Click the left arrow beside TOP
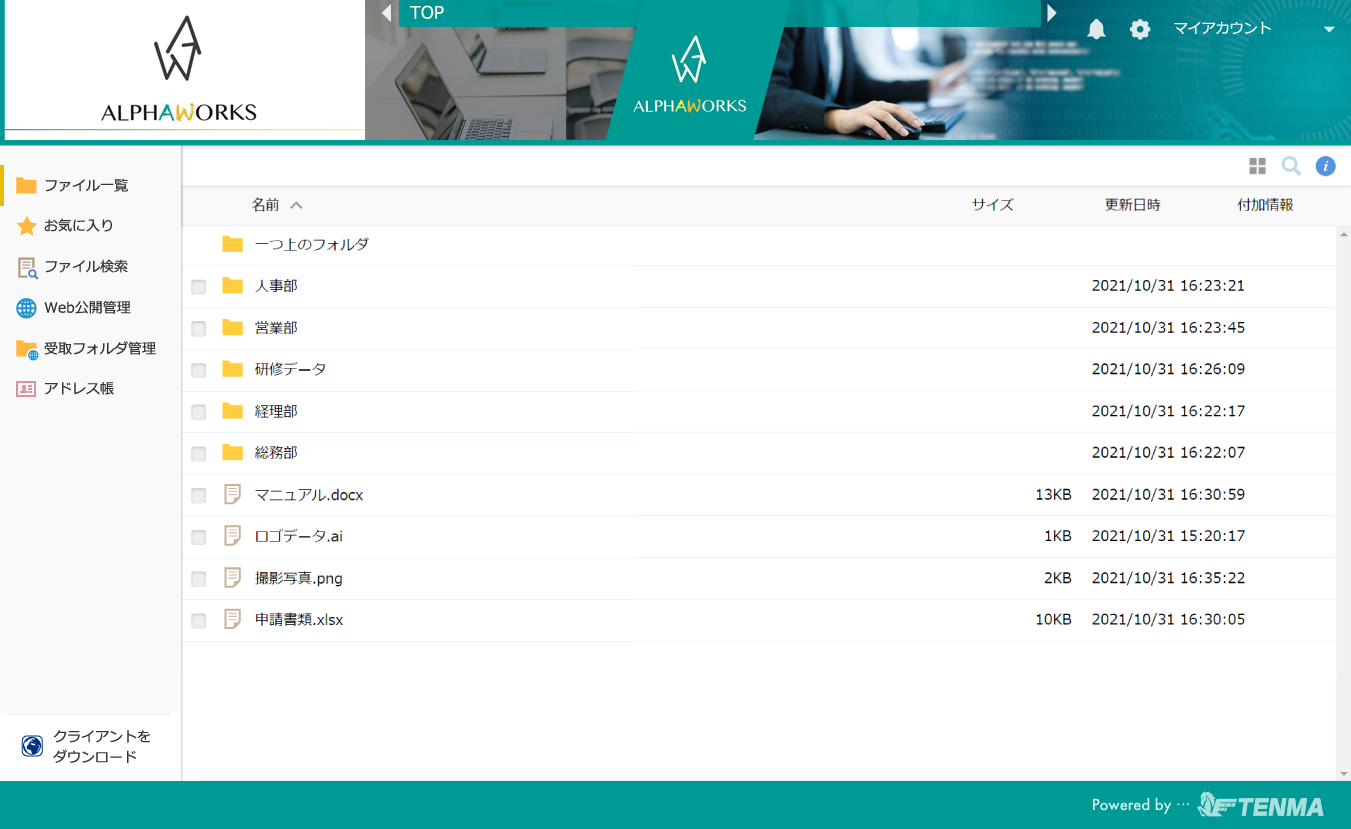This screenshot has width=1351, height=829. [387, 13]
